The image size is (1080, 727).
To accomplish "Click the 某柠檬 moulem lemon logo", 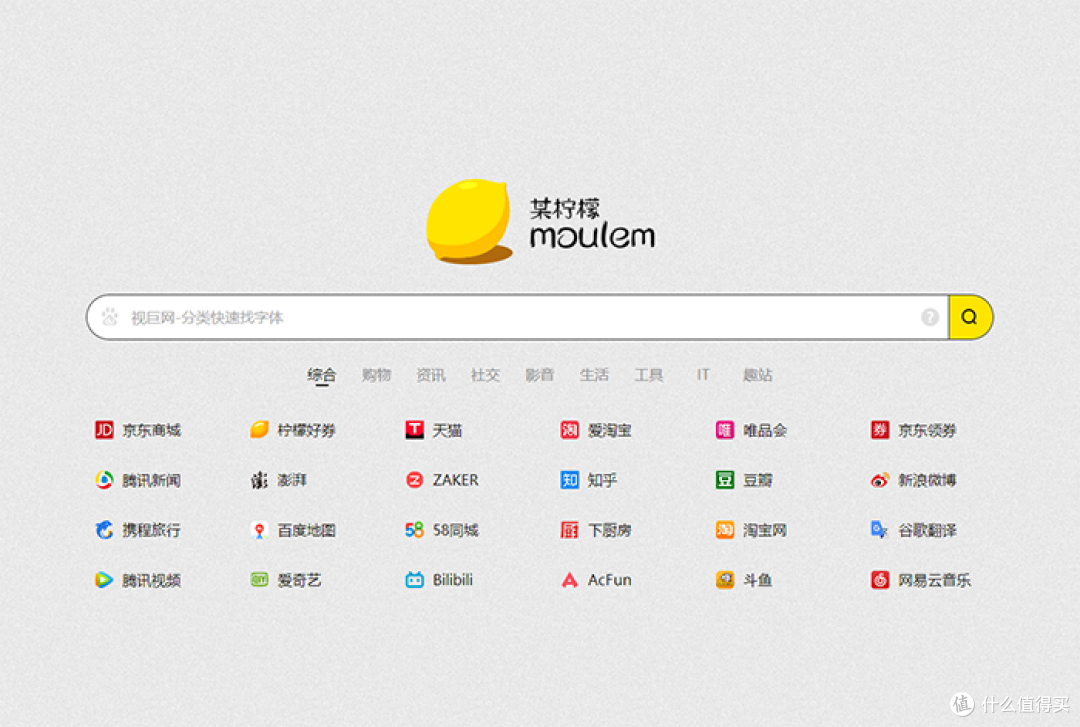I will [540, 222].
